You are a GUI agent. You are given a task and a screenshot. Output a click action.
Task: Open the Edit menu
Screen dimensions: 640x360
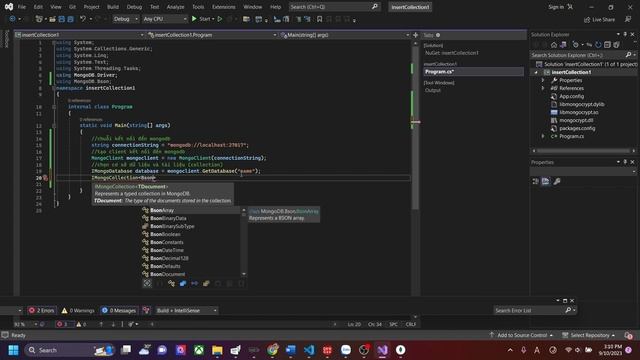[38, 7]
